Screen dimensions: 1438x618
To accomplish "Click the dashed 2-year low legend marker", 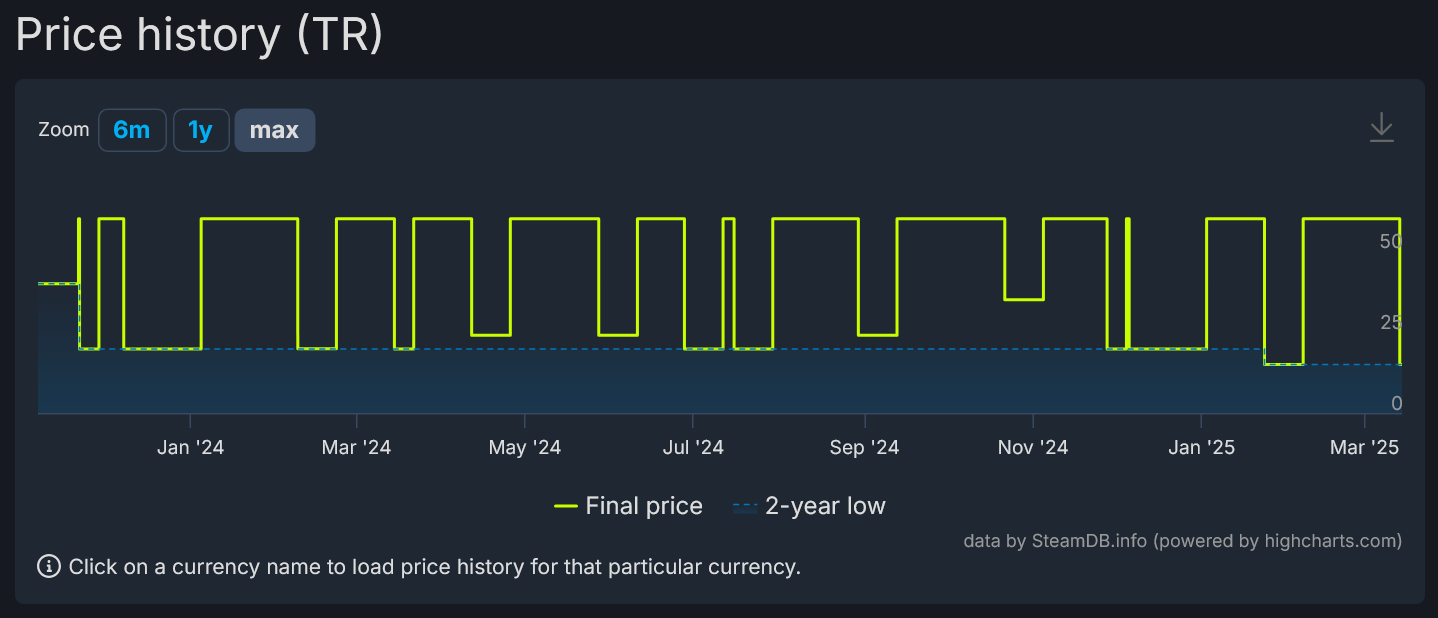I will 745,507.
